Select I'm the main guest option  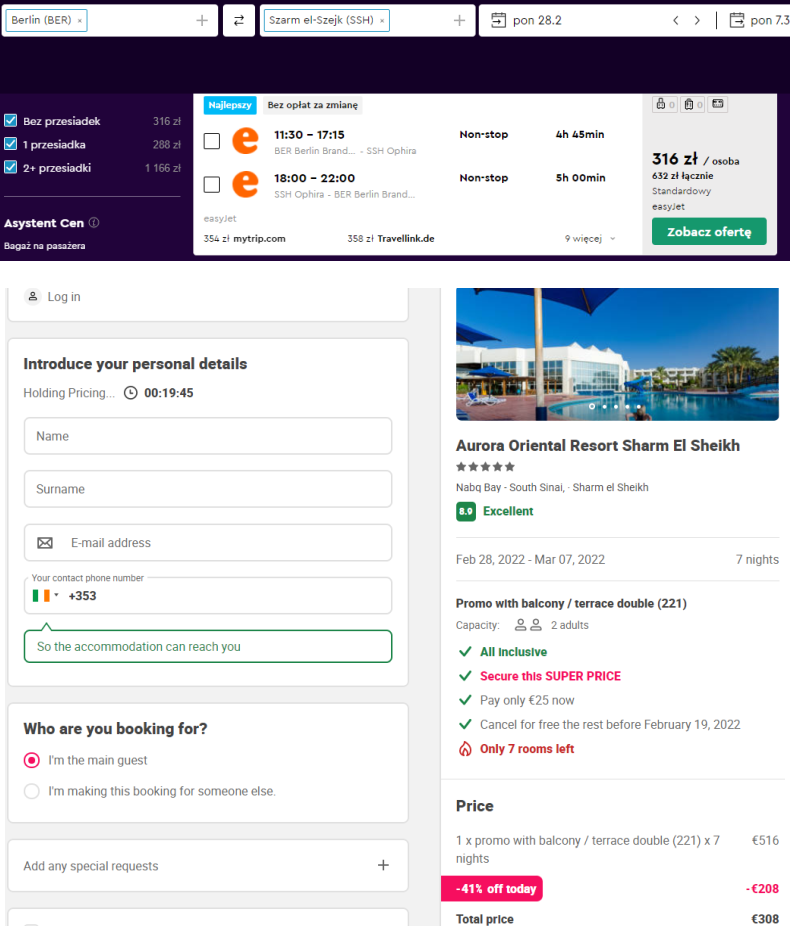32,760
